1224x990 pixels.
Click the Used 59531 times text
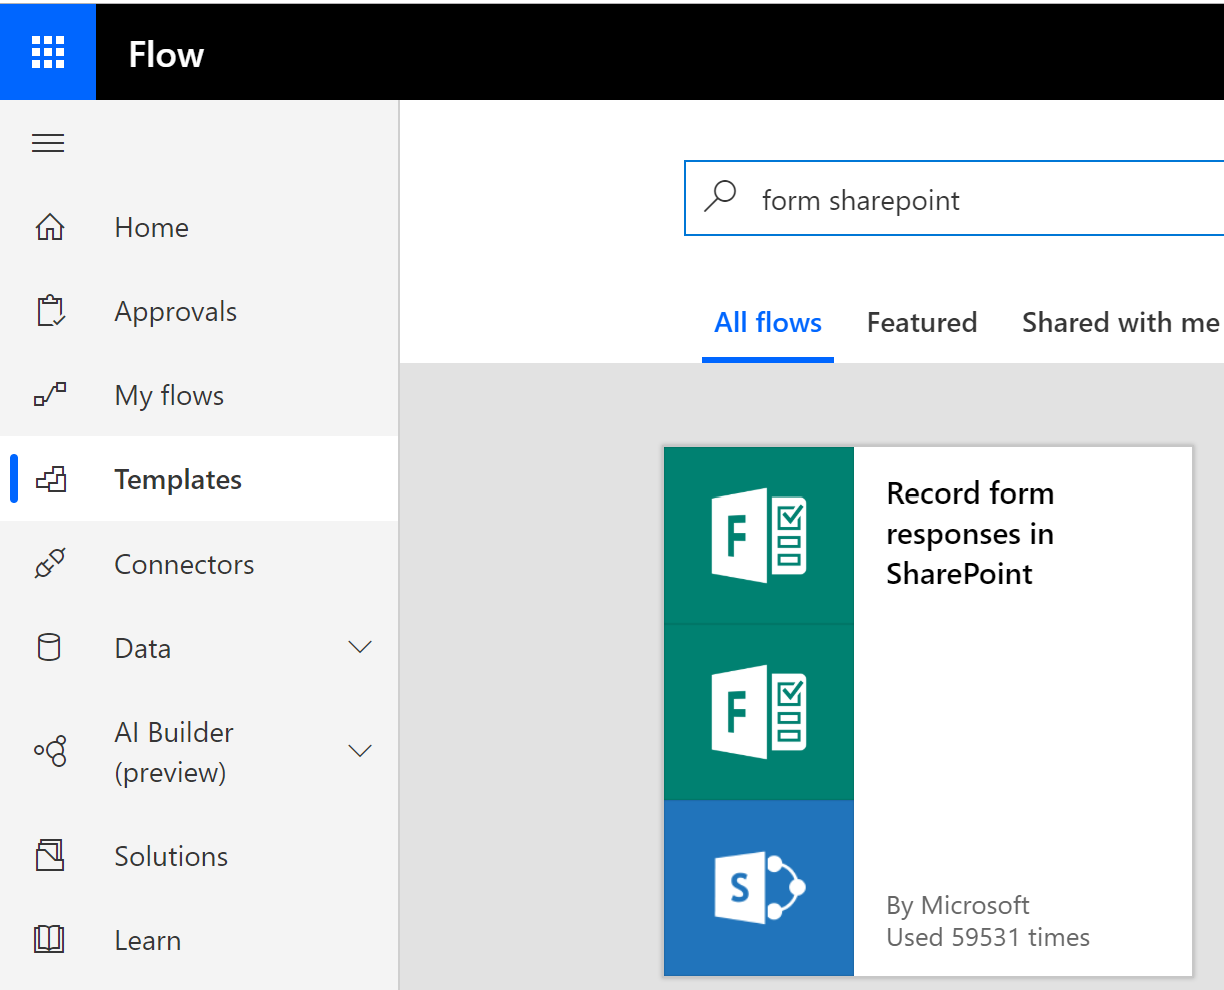point(988,937)
